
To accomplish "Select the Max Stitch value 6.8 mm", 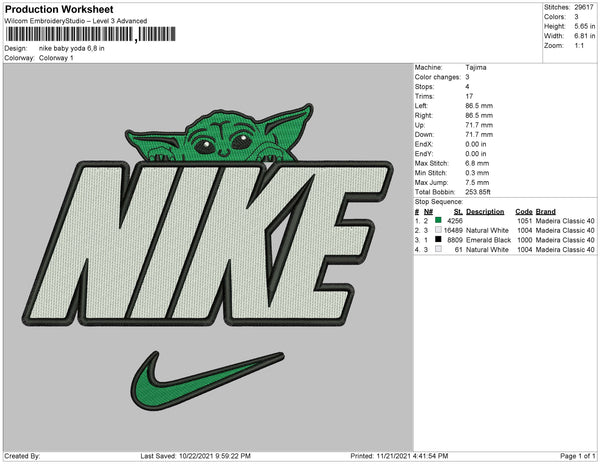I will click(x=477, y=163).
